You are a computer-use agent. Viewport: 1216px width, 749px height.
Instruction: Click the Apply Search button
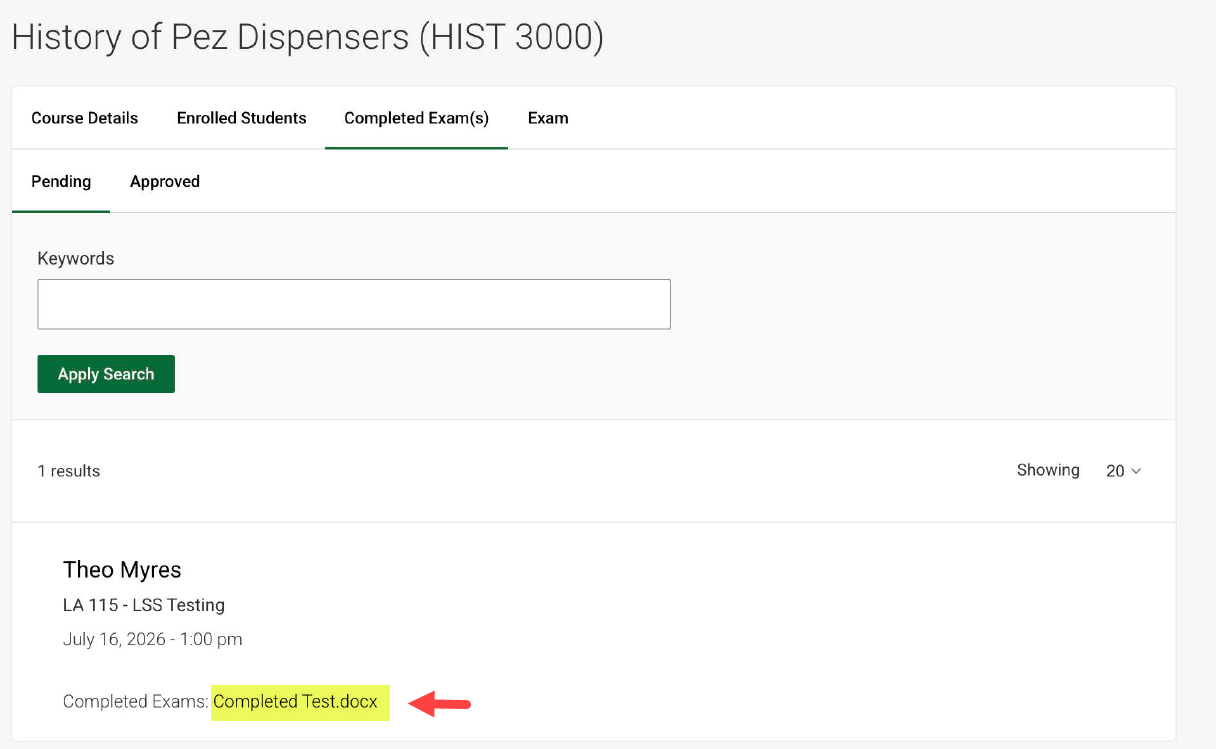(x=106, y=374)
